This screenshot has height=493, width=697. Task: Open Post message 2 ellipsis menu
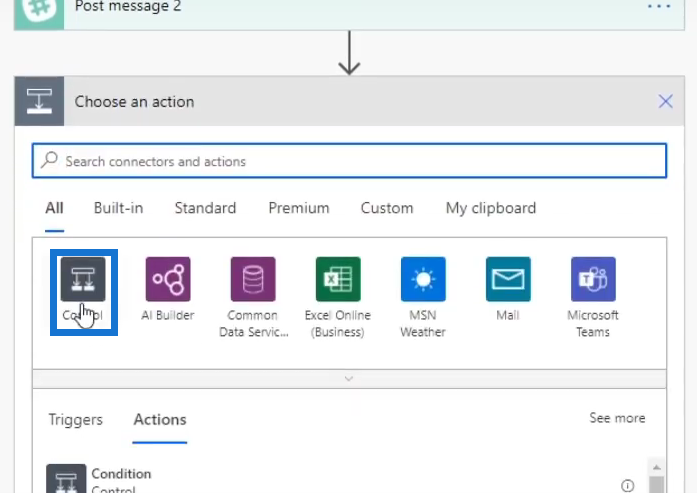click(x=659, y=7)
